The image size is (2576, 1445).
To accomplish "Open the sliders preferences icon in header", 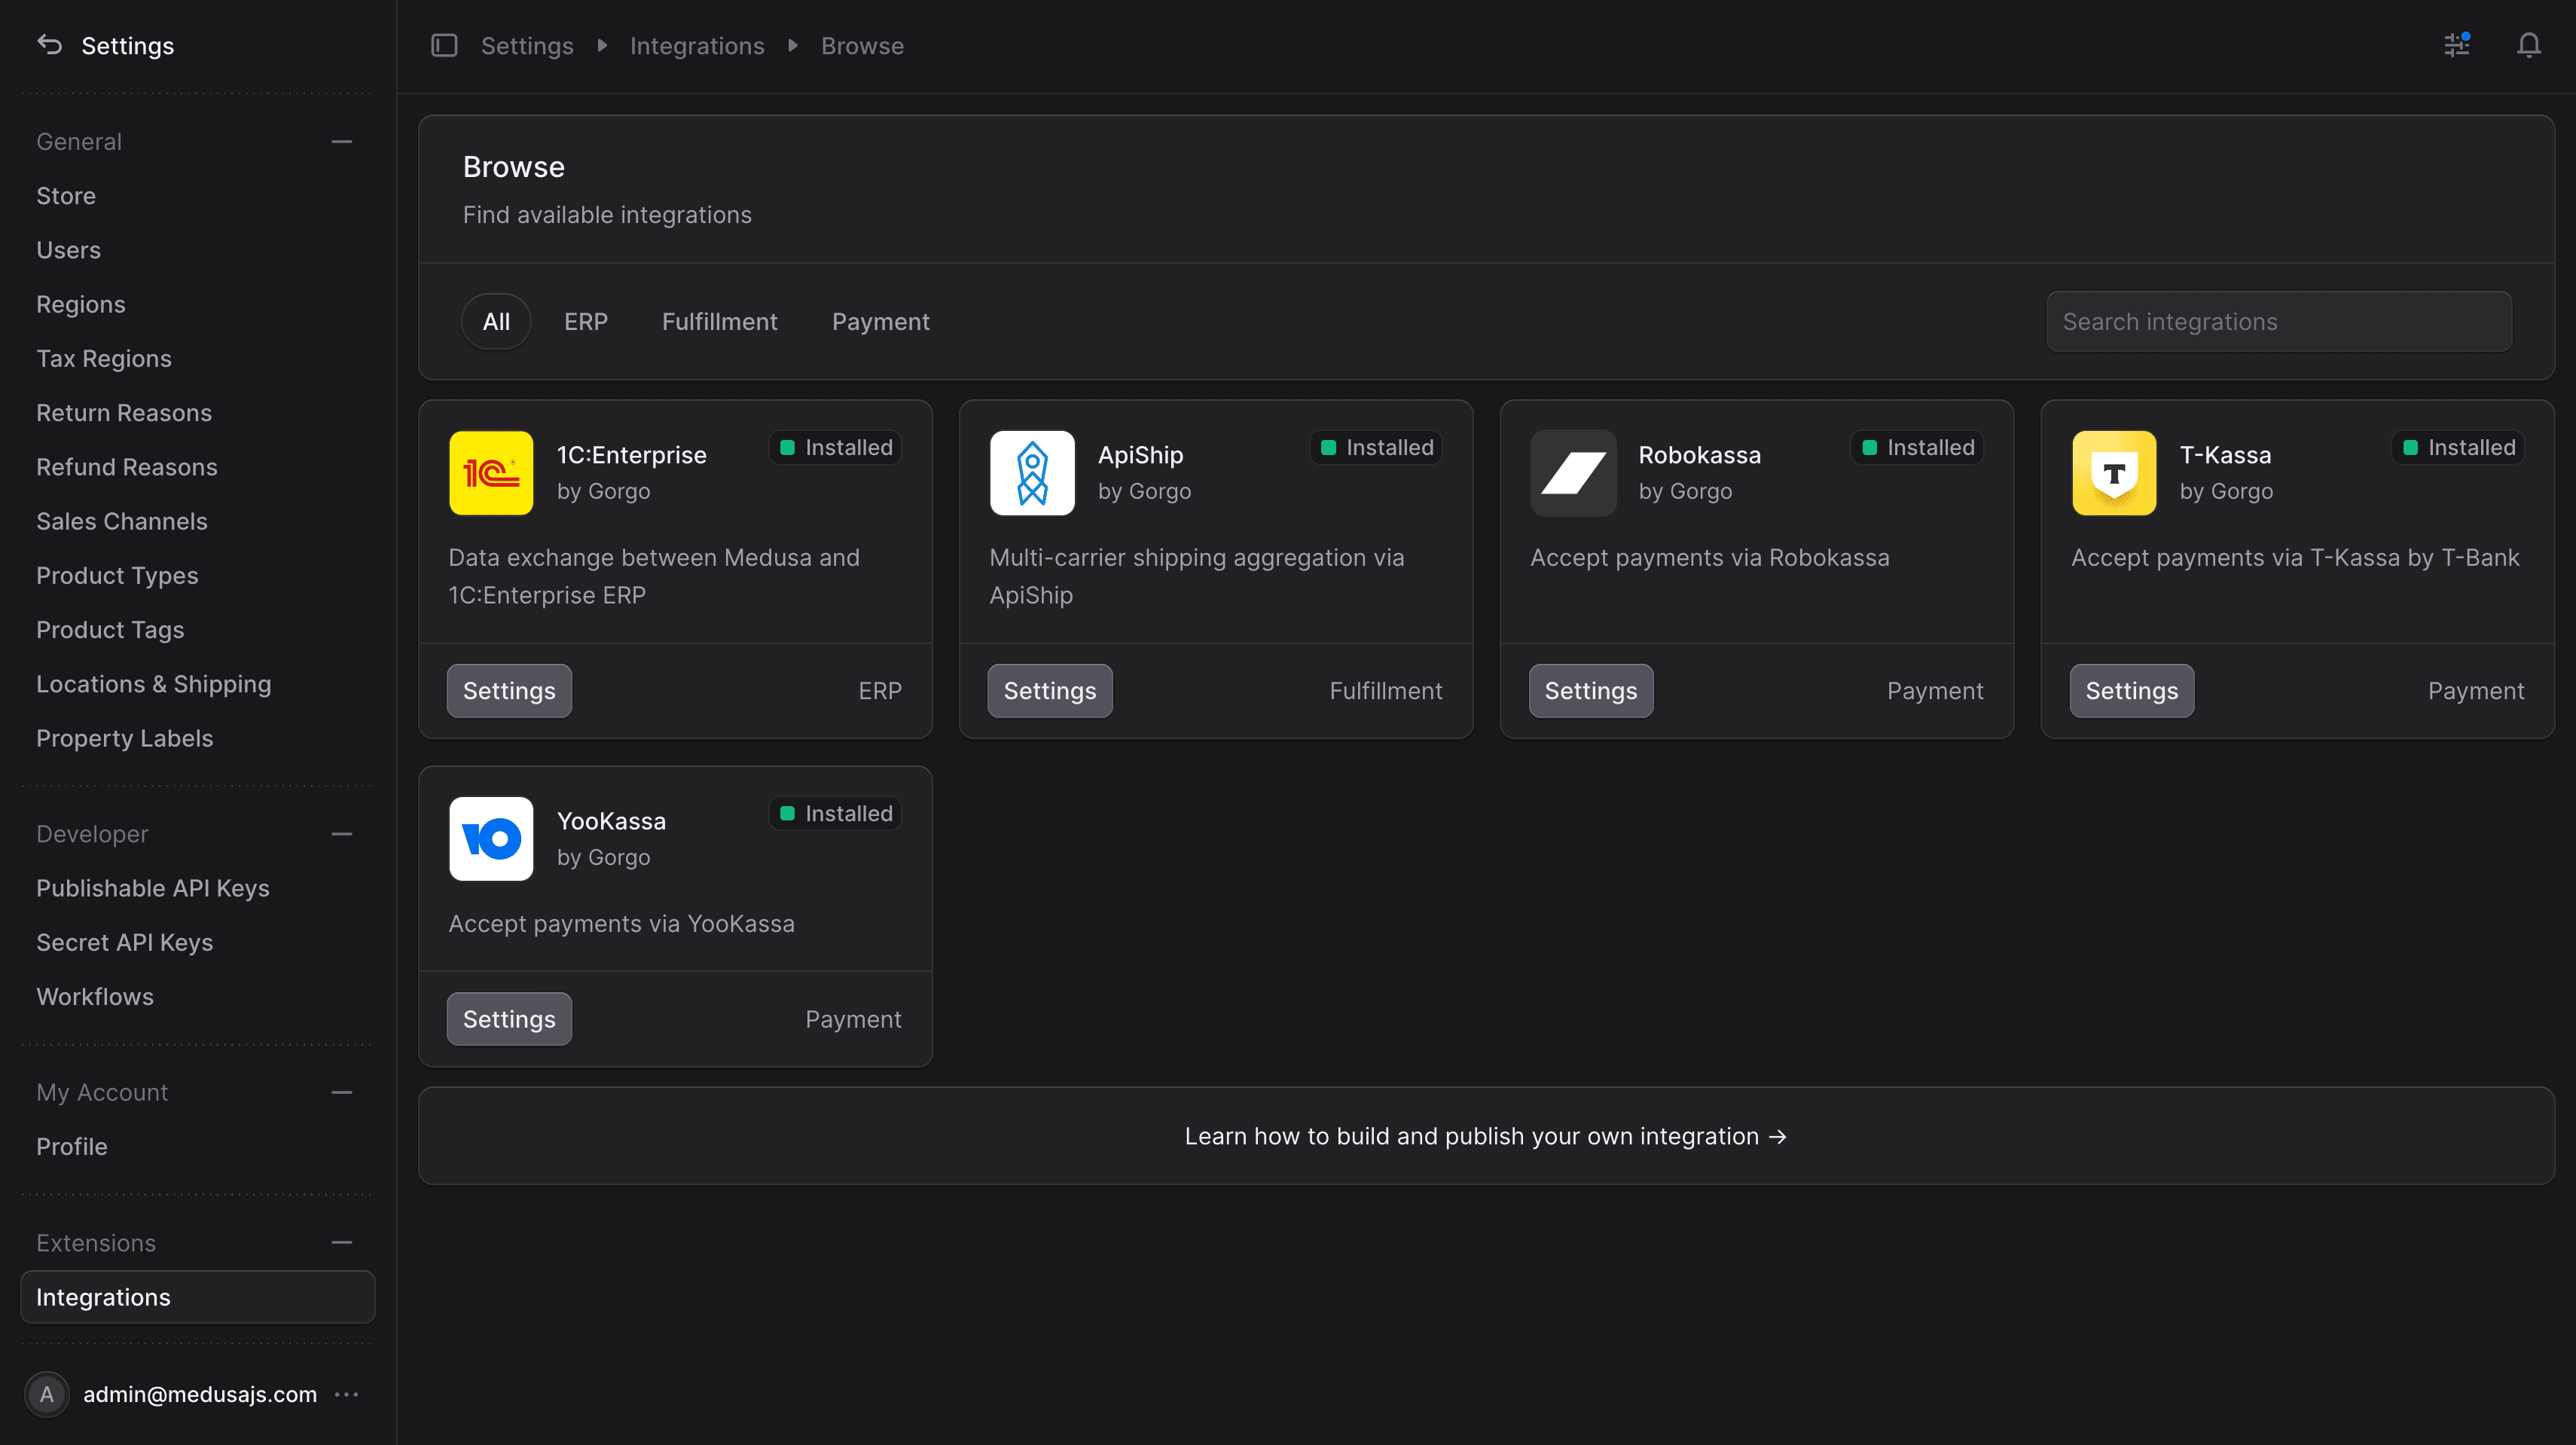I will (x=2456, y=45).
